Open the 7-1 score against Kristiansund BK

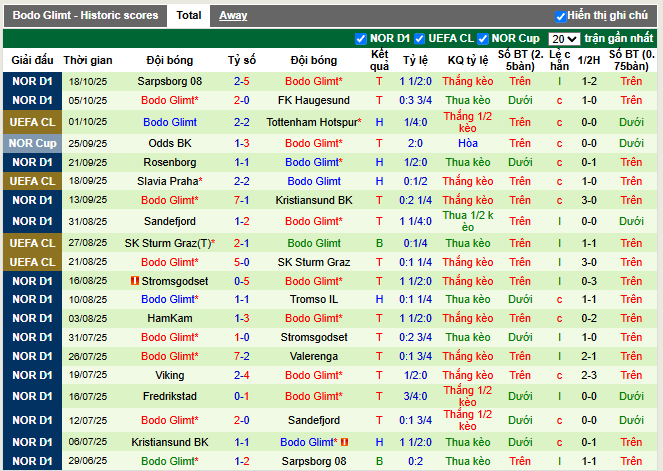[242, 200]
